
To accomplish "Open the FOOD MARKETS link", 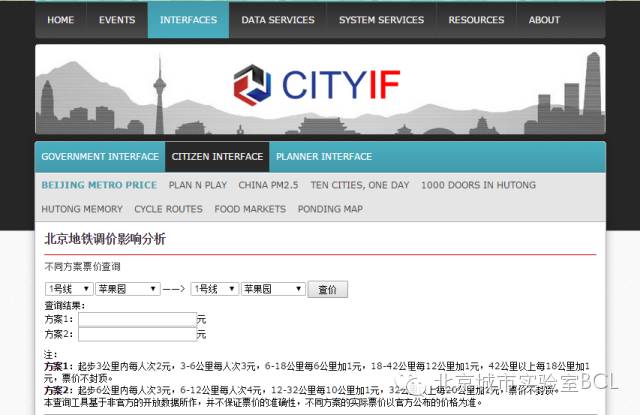I will coord(250,209).
